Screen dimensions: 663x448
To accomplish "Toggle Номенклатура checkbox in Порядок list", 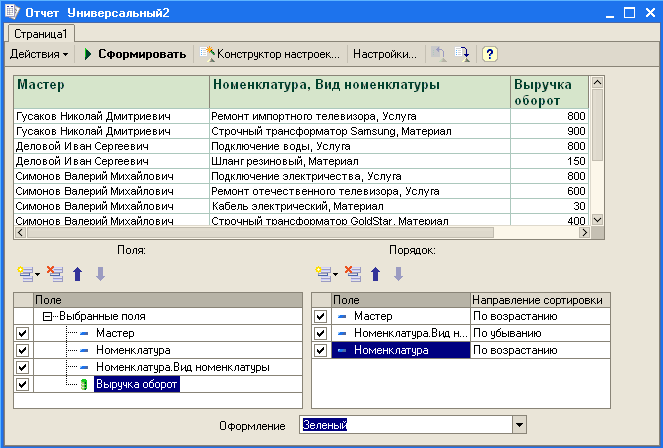I will (321, 350).
